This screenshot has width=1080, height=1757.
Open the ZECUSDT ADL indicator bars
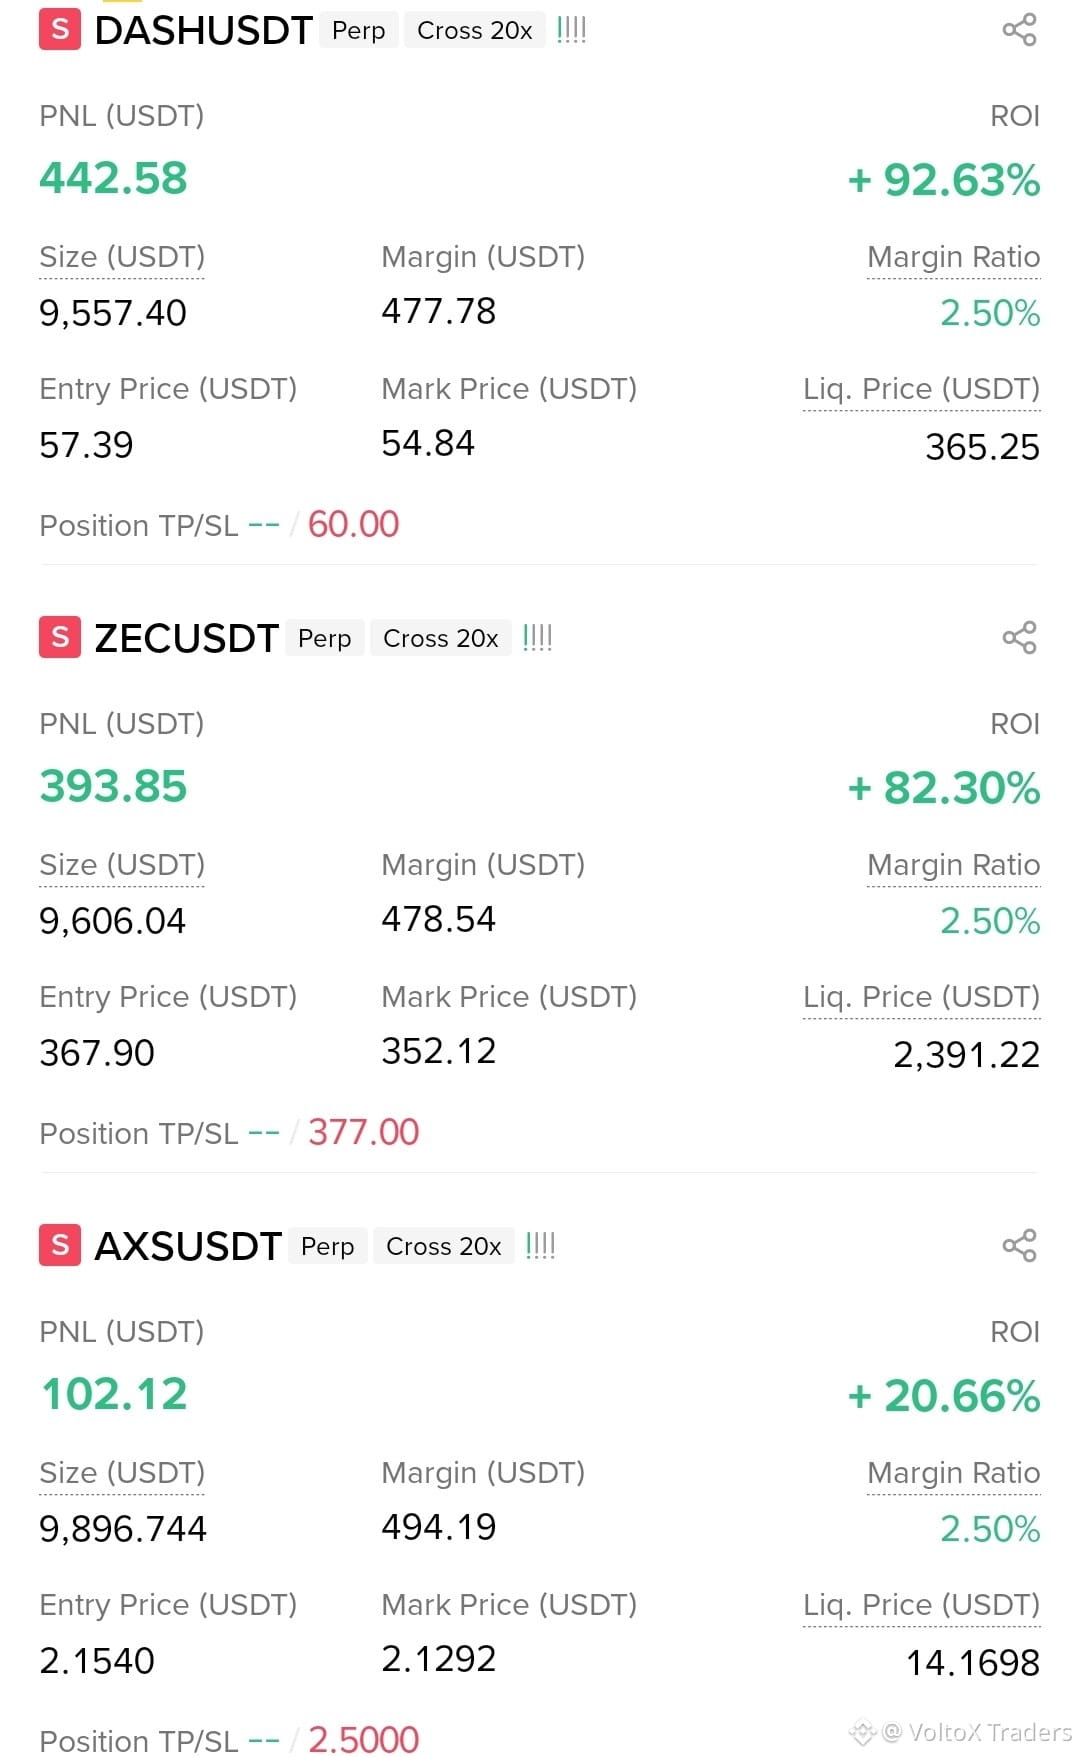click(537, 638)
